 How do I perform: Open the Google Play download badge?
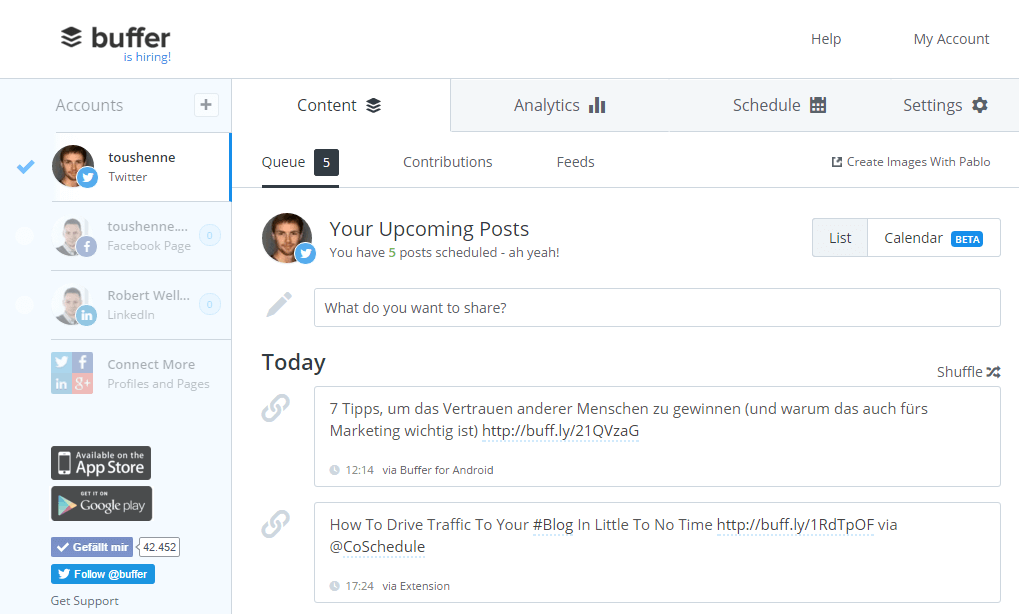click(x=101, y=503)
